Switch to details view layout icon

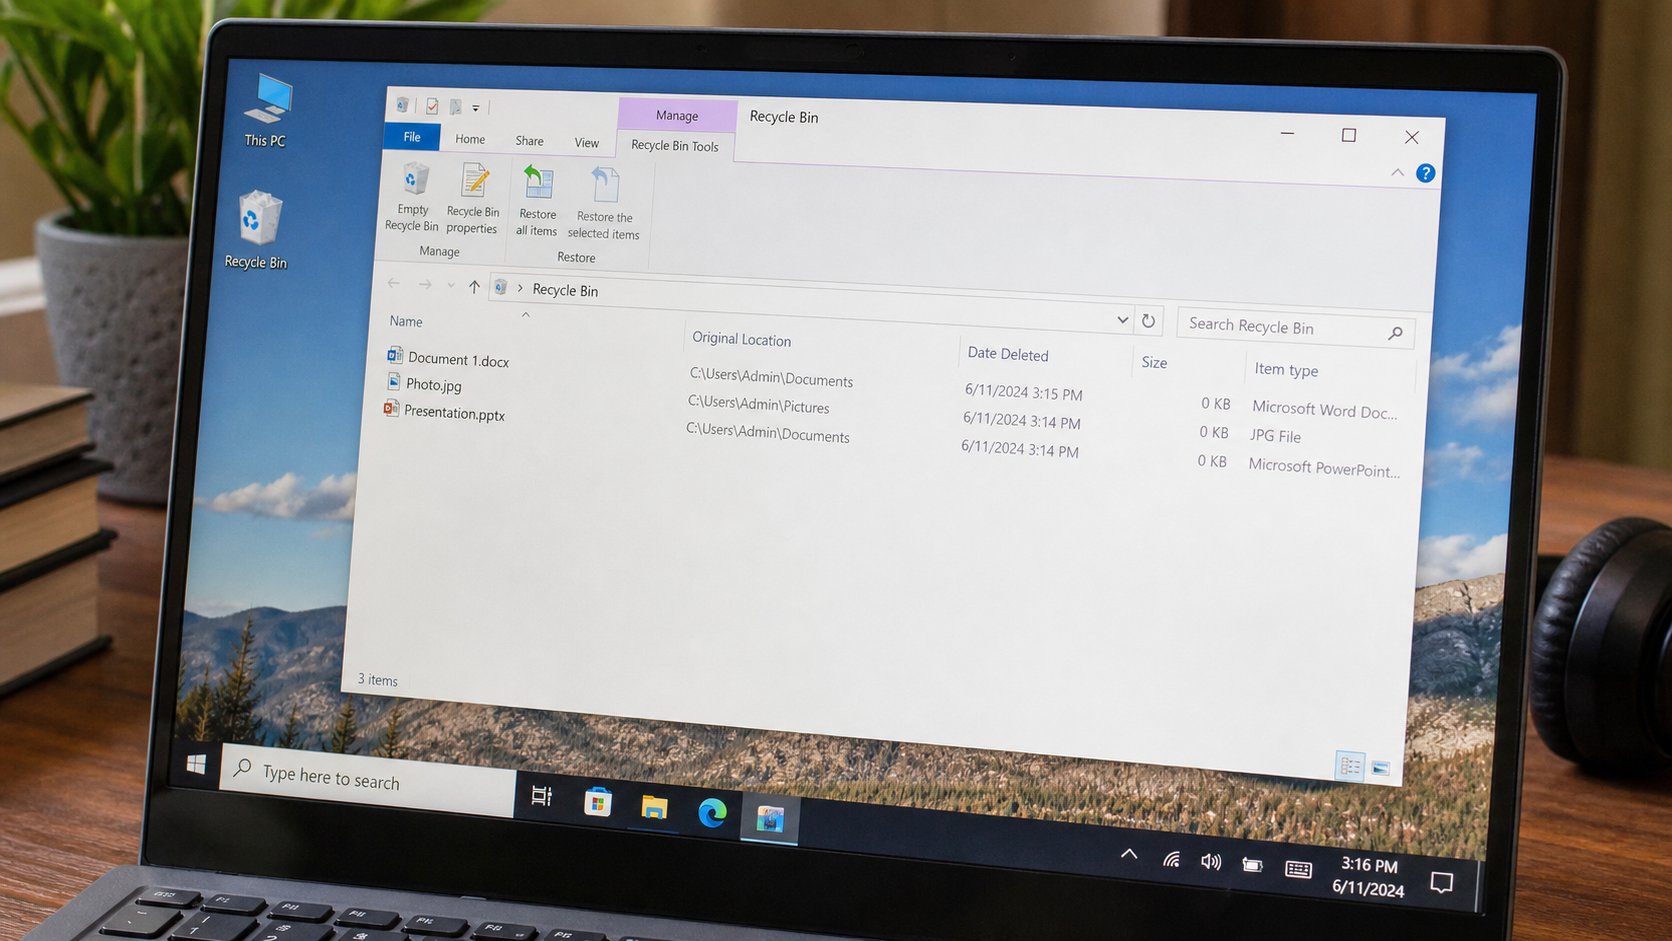[x=1350, y=767]
